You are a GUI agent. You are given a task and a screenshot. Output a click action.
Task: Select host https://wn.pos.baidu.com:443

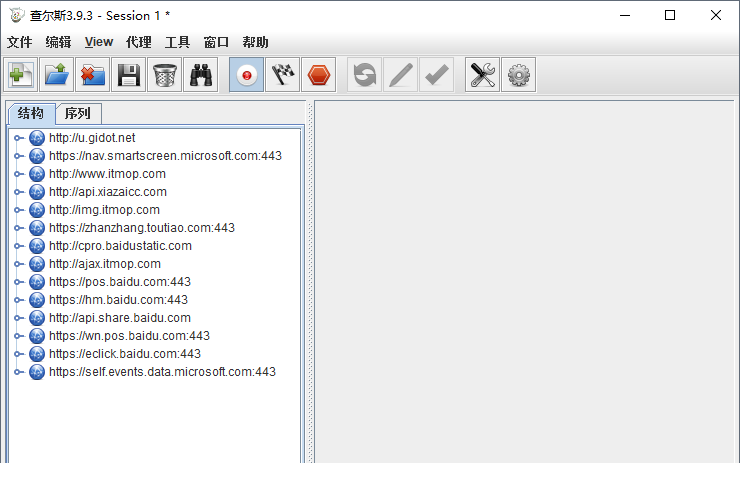129,336
